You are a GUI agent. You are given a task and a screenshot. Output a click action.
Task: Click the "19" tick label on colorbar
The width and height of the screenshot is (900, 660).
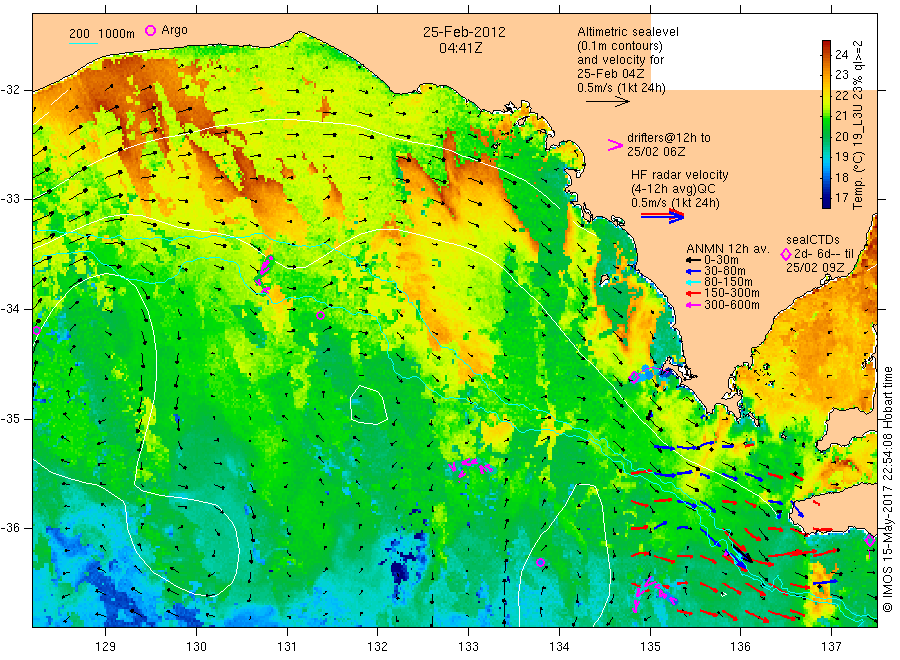point(841,157)
